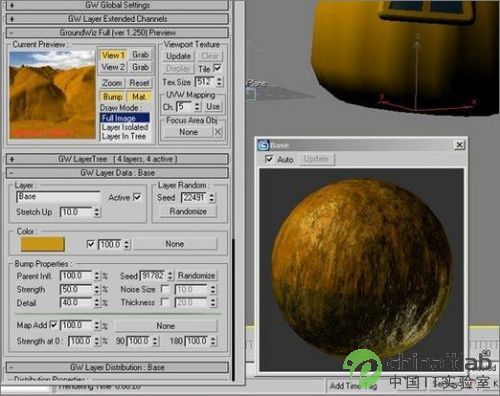The height and width of the screenshot is (396, 500).
Task: Click the Strength at 90 field
Action: pyautogui.click(x=139, y=341)
